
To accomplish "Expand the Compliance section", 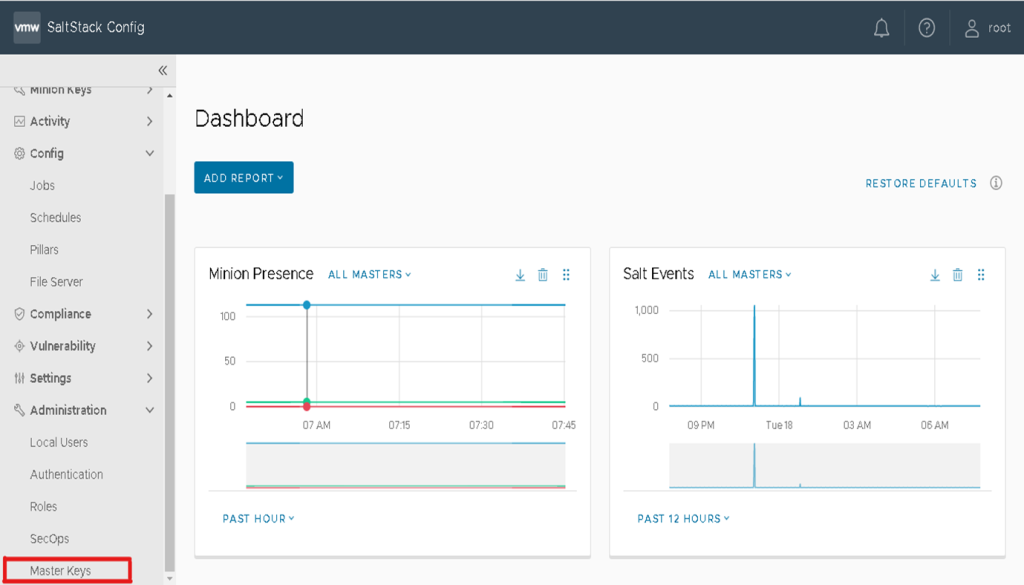I will point(150,314).
